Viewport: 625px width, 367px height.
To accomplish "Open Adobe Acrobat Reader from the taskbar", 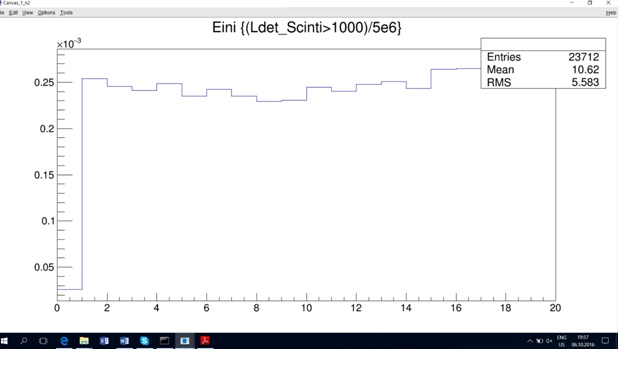I will (205, 341).
